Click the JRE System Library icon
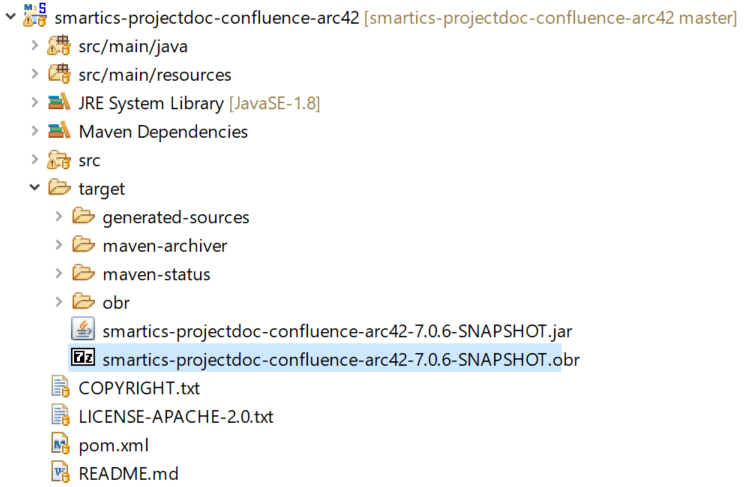The image size is (751, 487). click(60, 103)
